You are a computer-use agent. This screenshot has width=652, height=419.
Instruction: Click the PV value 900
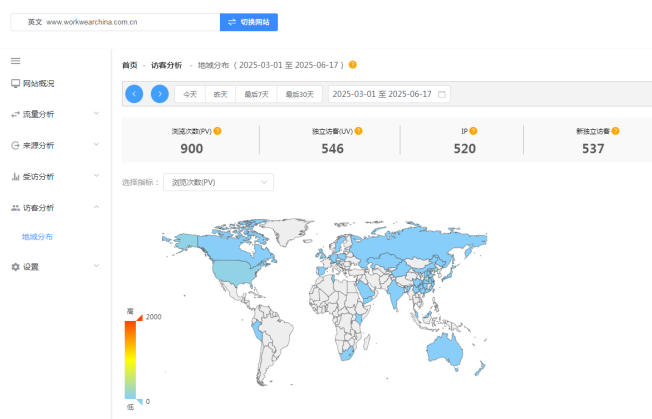[x=192, y=148]
